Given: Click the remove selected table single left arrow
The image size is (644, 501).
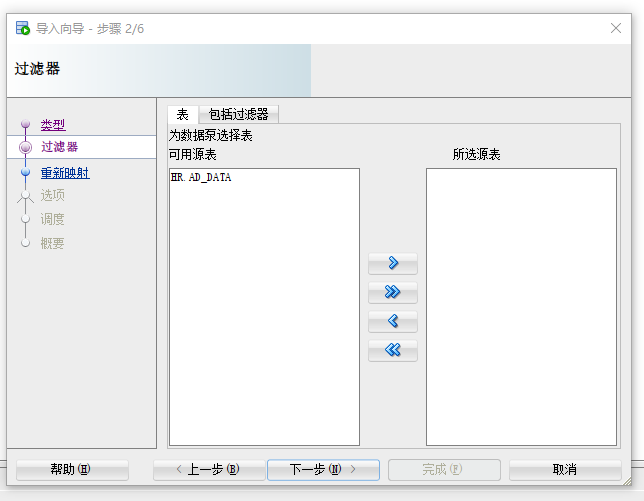Looking at the screenshot, I should (393, 322).
